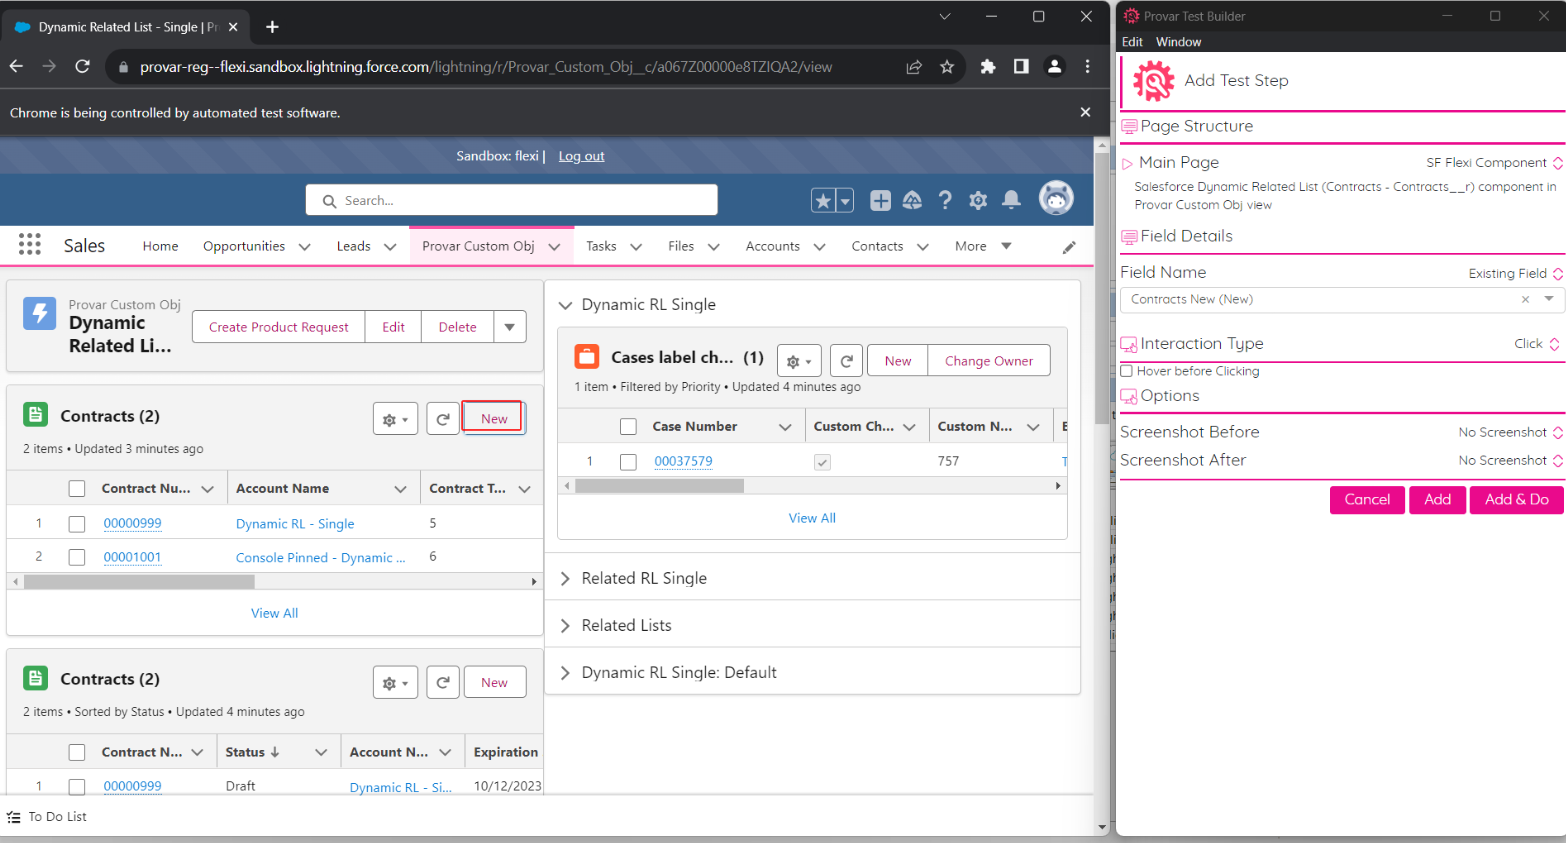
Task: Open the Setup gear in Salesforce header
Action: (978, 201)
